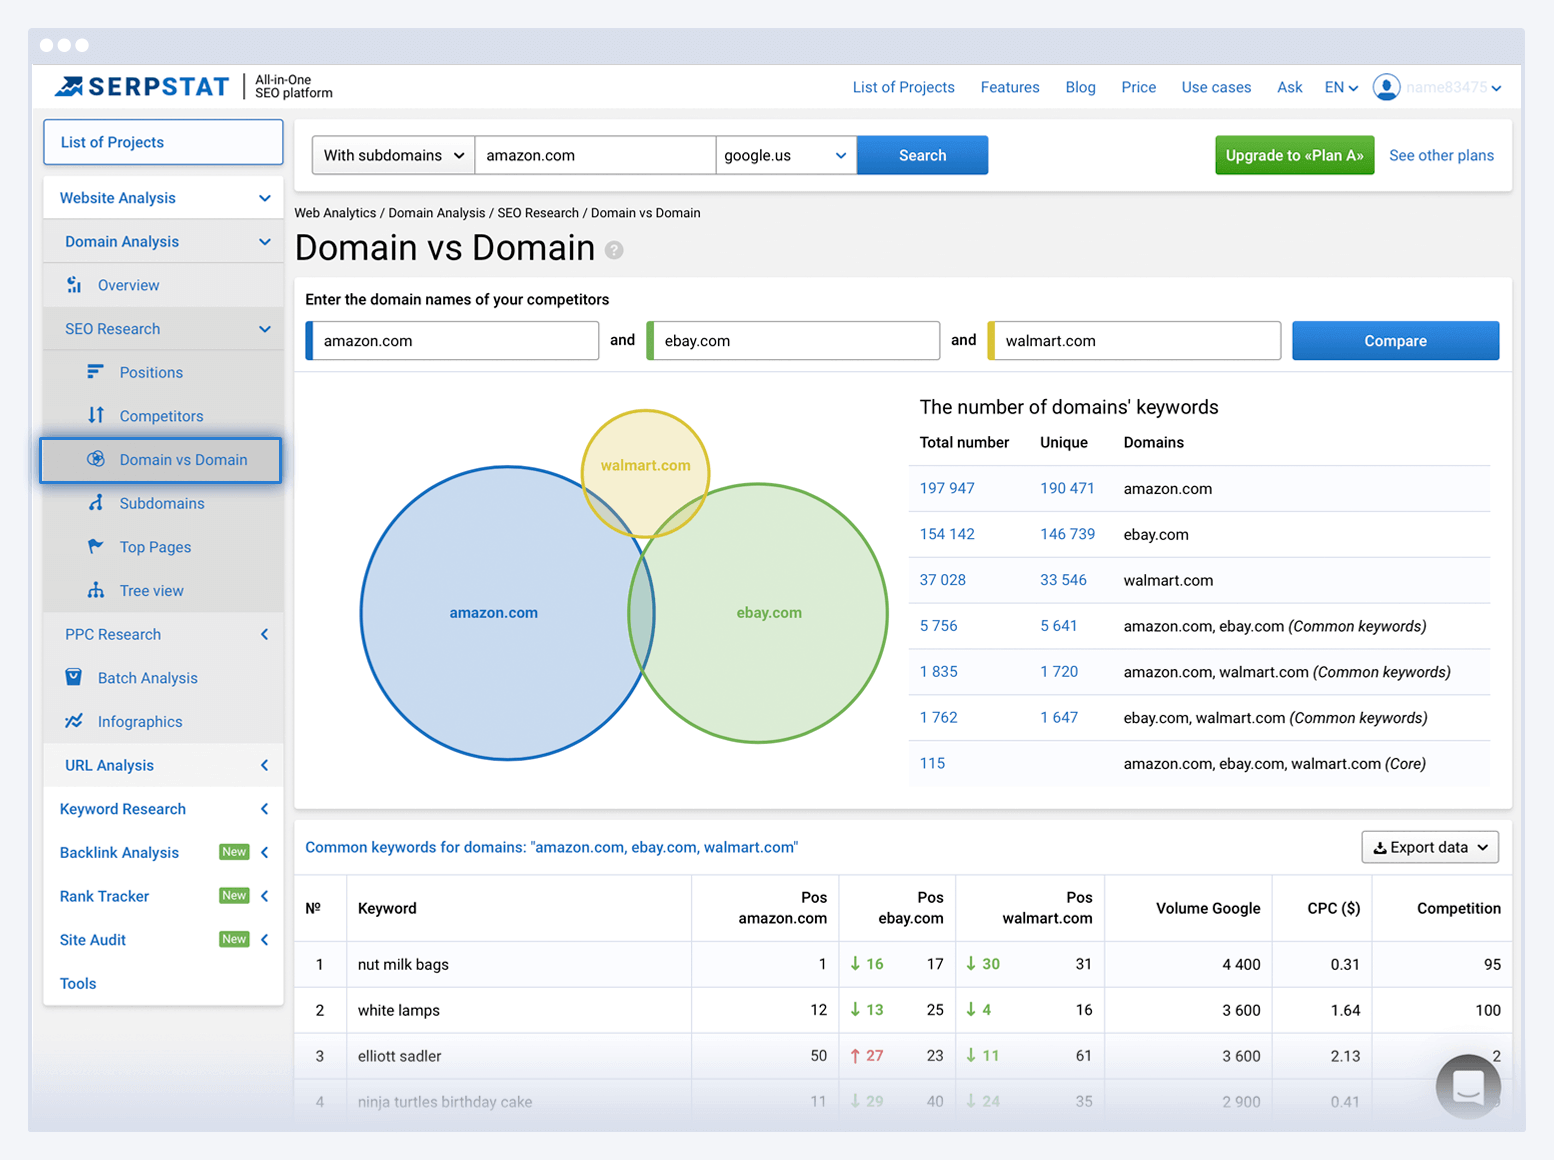The image size is (1554, 1160).
Task: Click the keyword "white lamps"
Action: point(398,1010)
